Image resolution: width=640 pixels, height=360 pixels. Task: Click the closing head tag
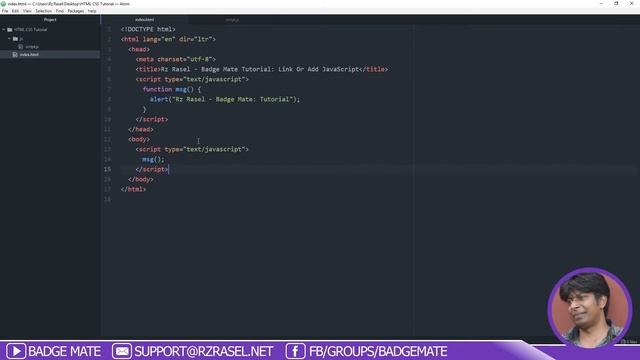click(x=141, y=129)
